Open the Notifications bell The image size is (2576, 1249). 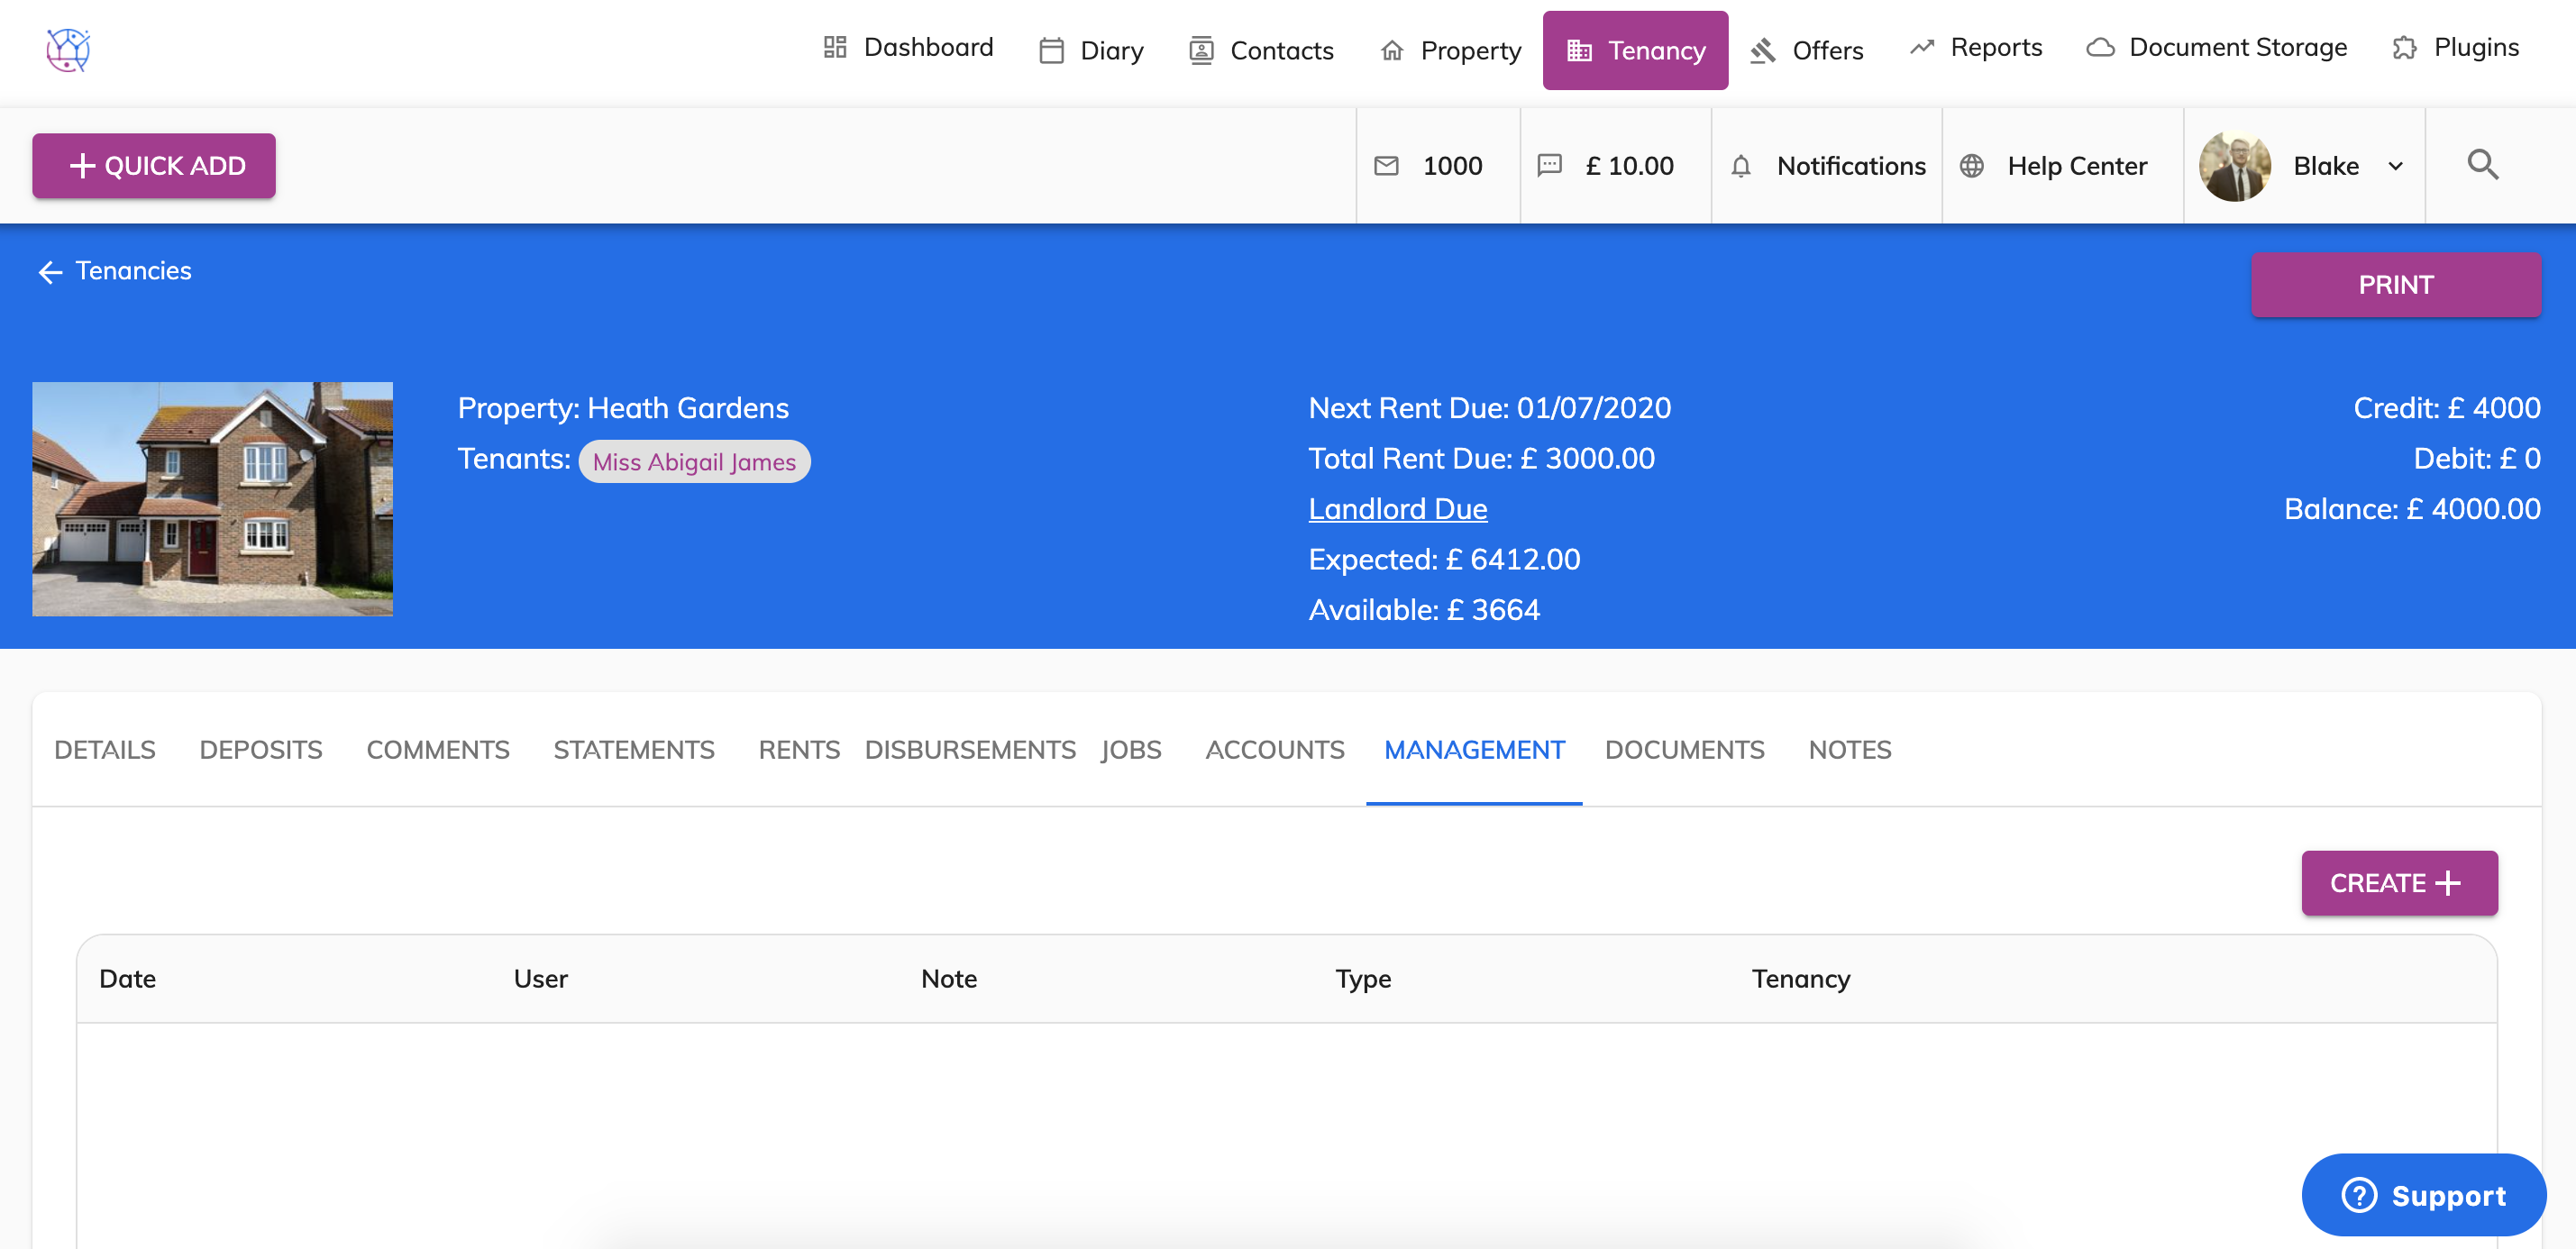point(1740,166)
